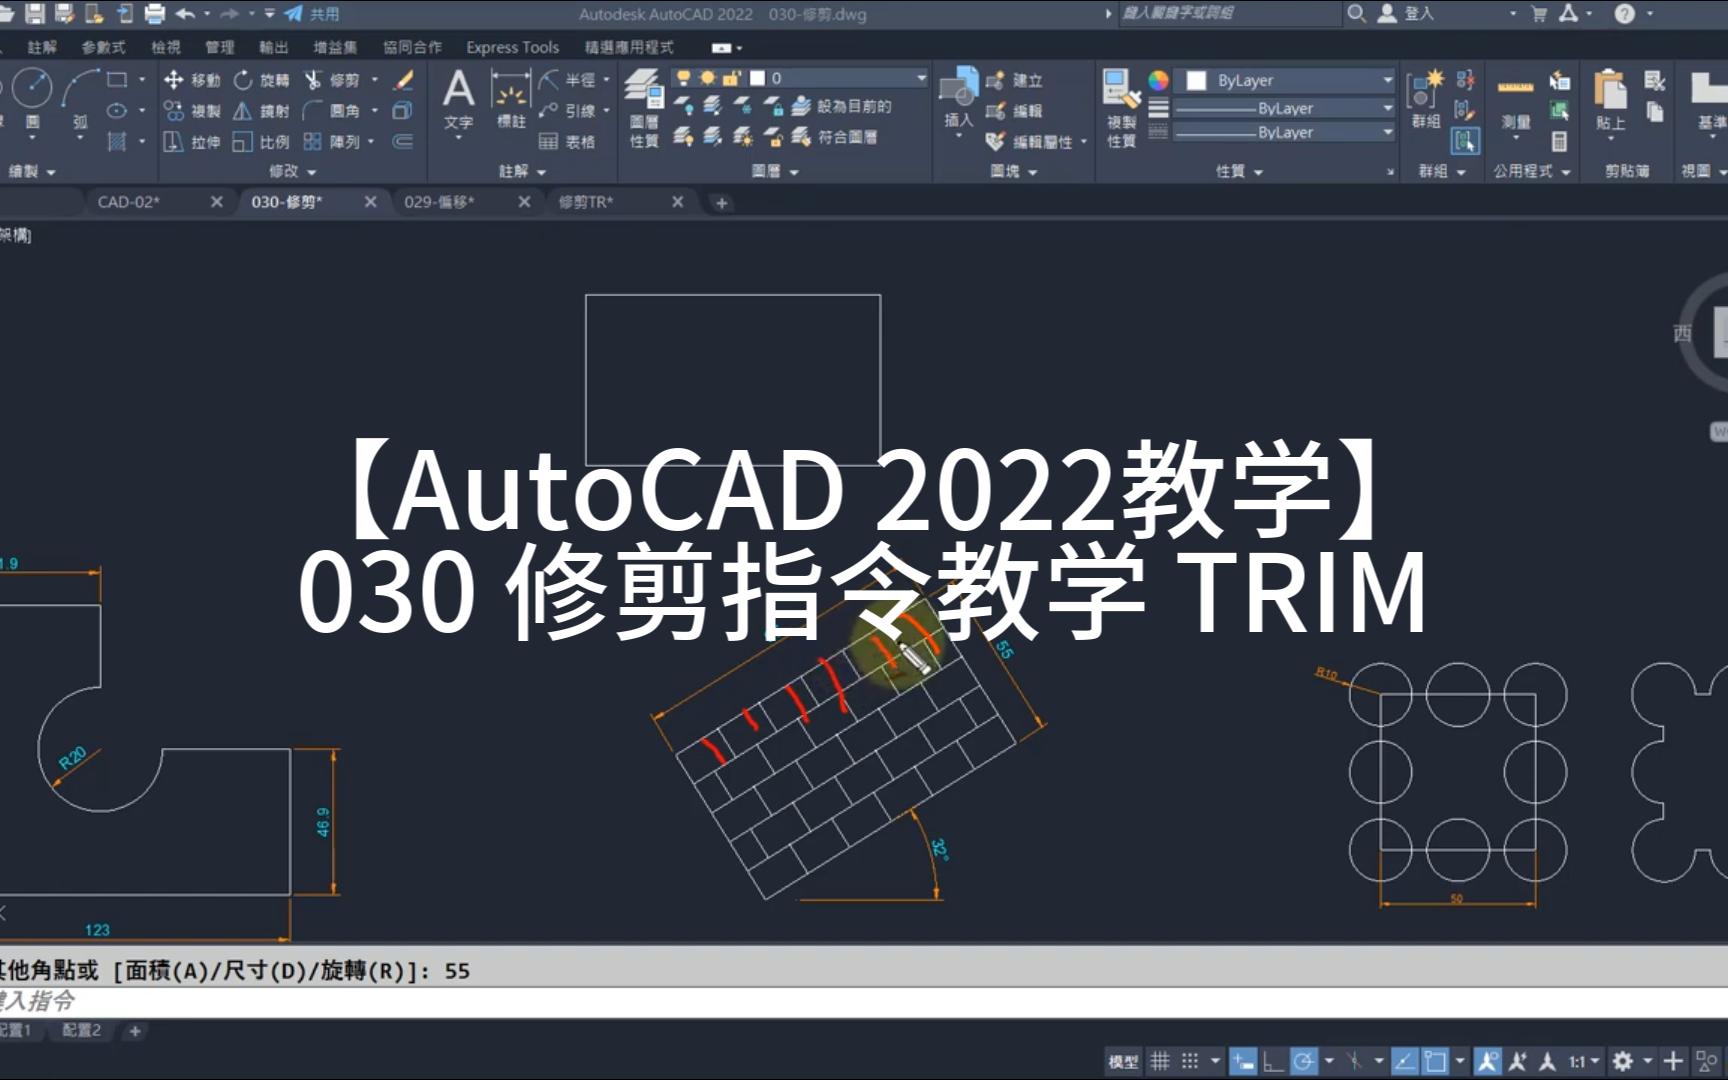Click the Undo arrow
Image resolution: width=1728 pixels, height=1080 pixels.
[x=185, y=14]
